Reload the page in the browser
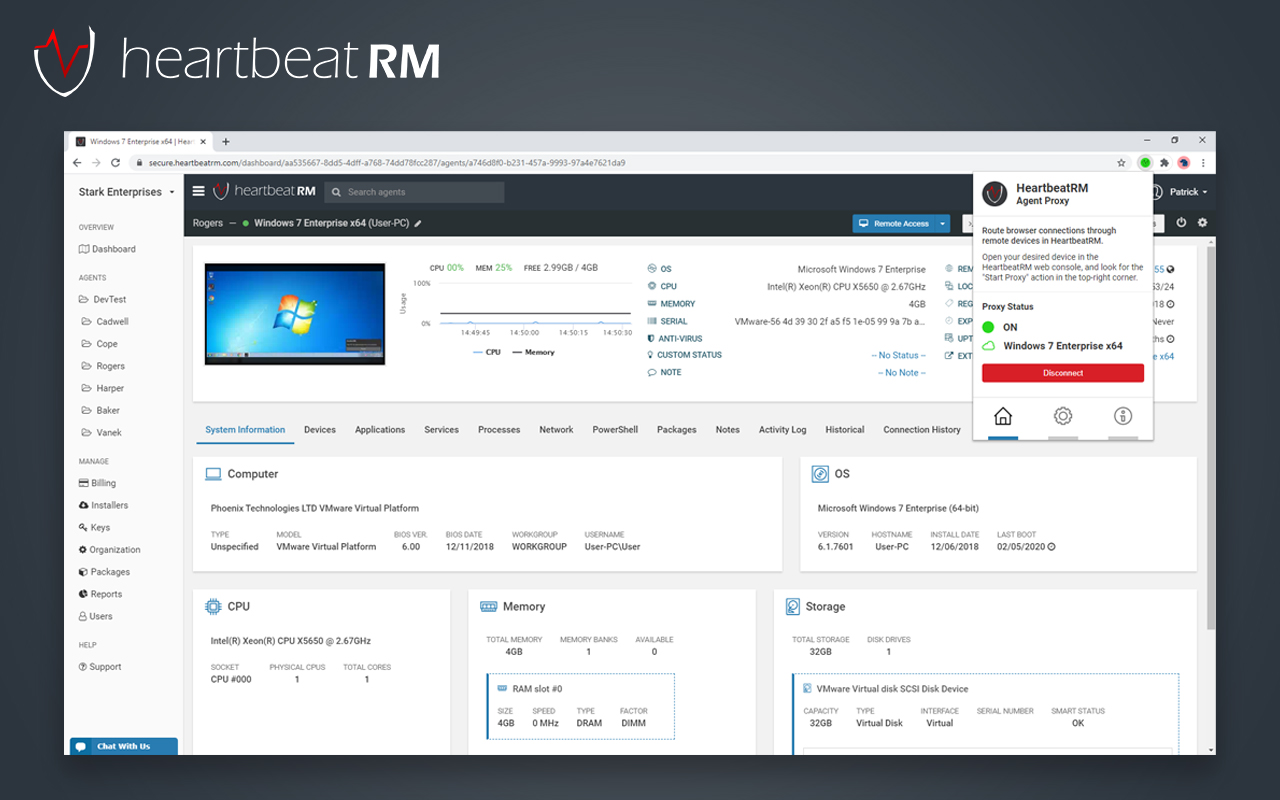This screenshot has width=1280, height=800. (x=115, y=162)
